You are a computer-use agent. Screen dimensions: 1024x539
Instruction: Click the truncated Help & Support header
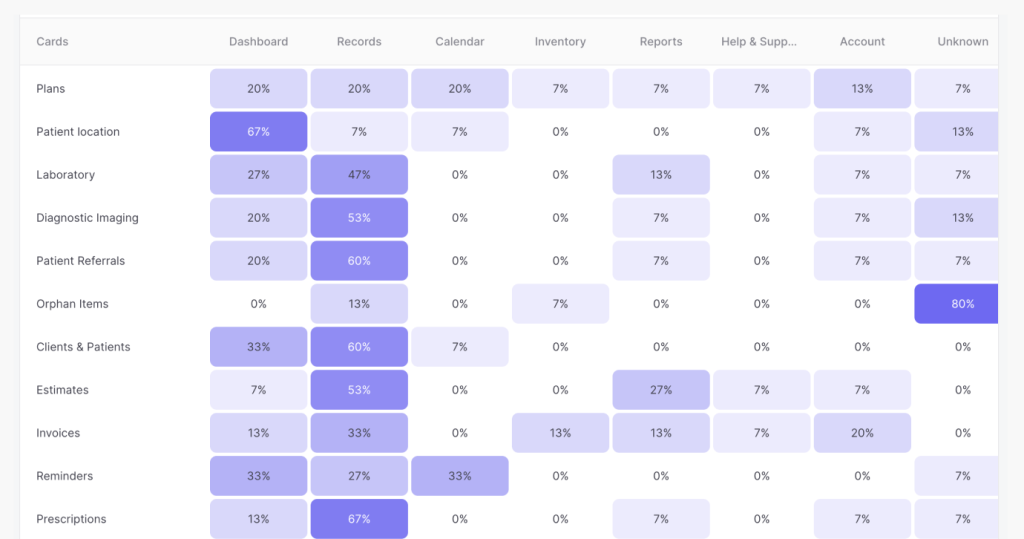click(761, 42)
